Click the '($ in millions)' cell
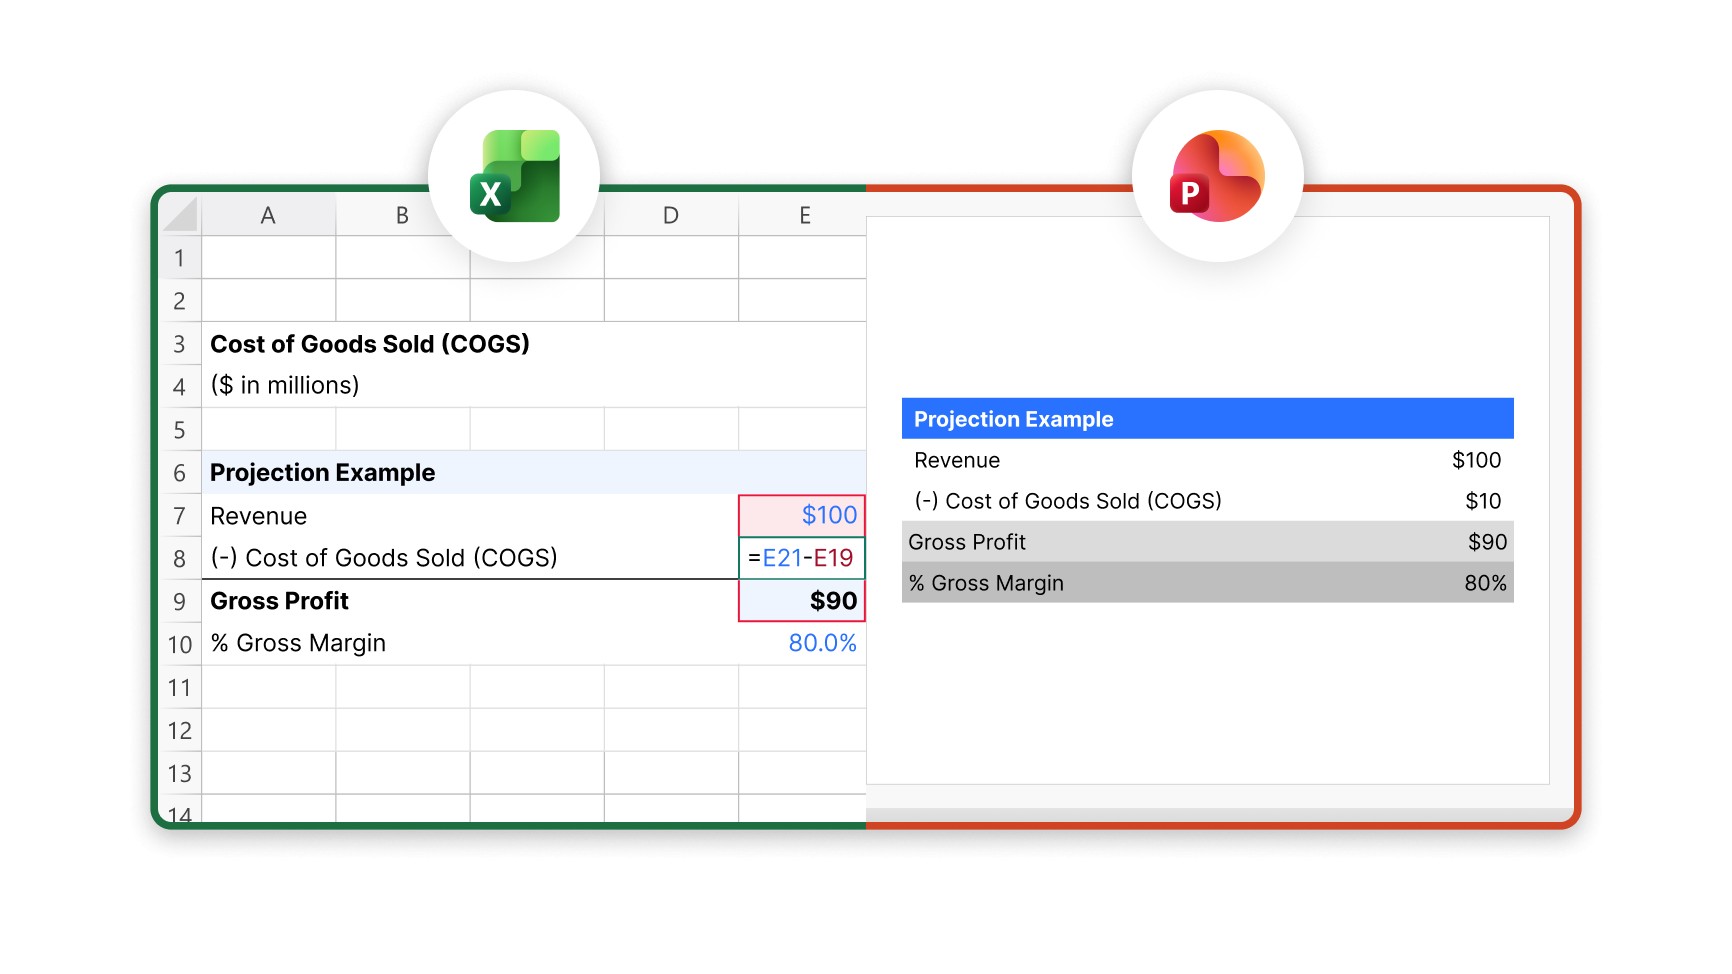The width and height of the screenshot is (1732, 974). pyautogui.click(x=285, y=386)
